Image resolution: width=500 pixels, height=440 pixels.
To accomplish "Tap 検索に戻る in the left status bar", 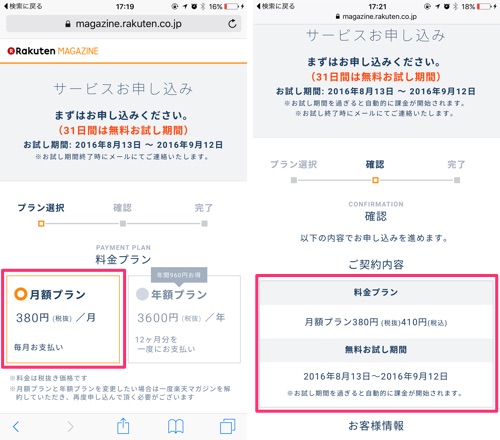I will 23,6.
